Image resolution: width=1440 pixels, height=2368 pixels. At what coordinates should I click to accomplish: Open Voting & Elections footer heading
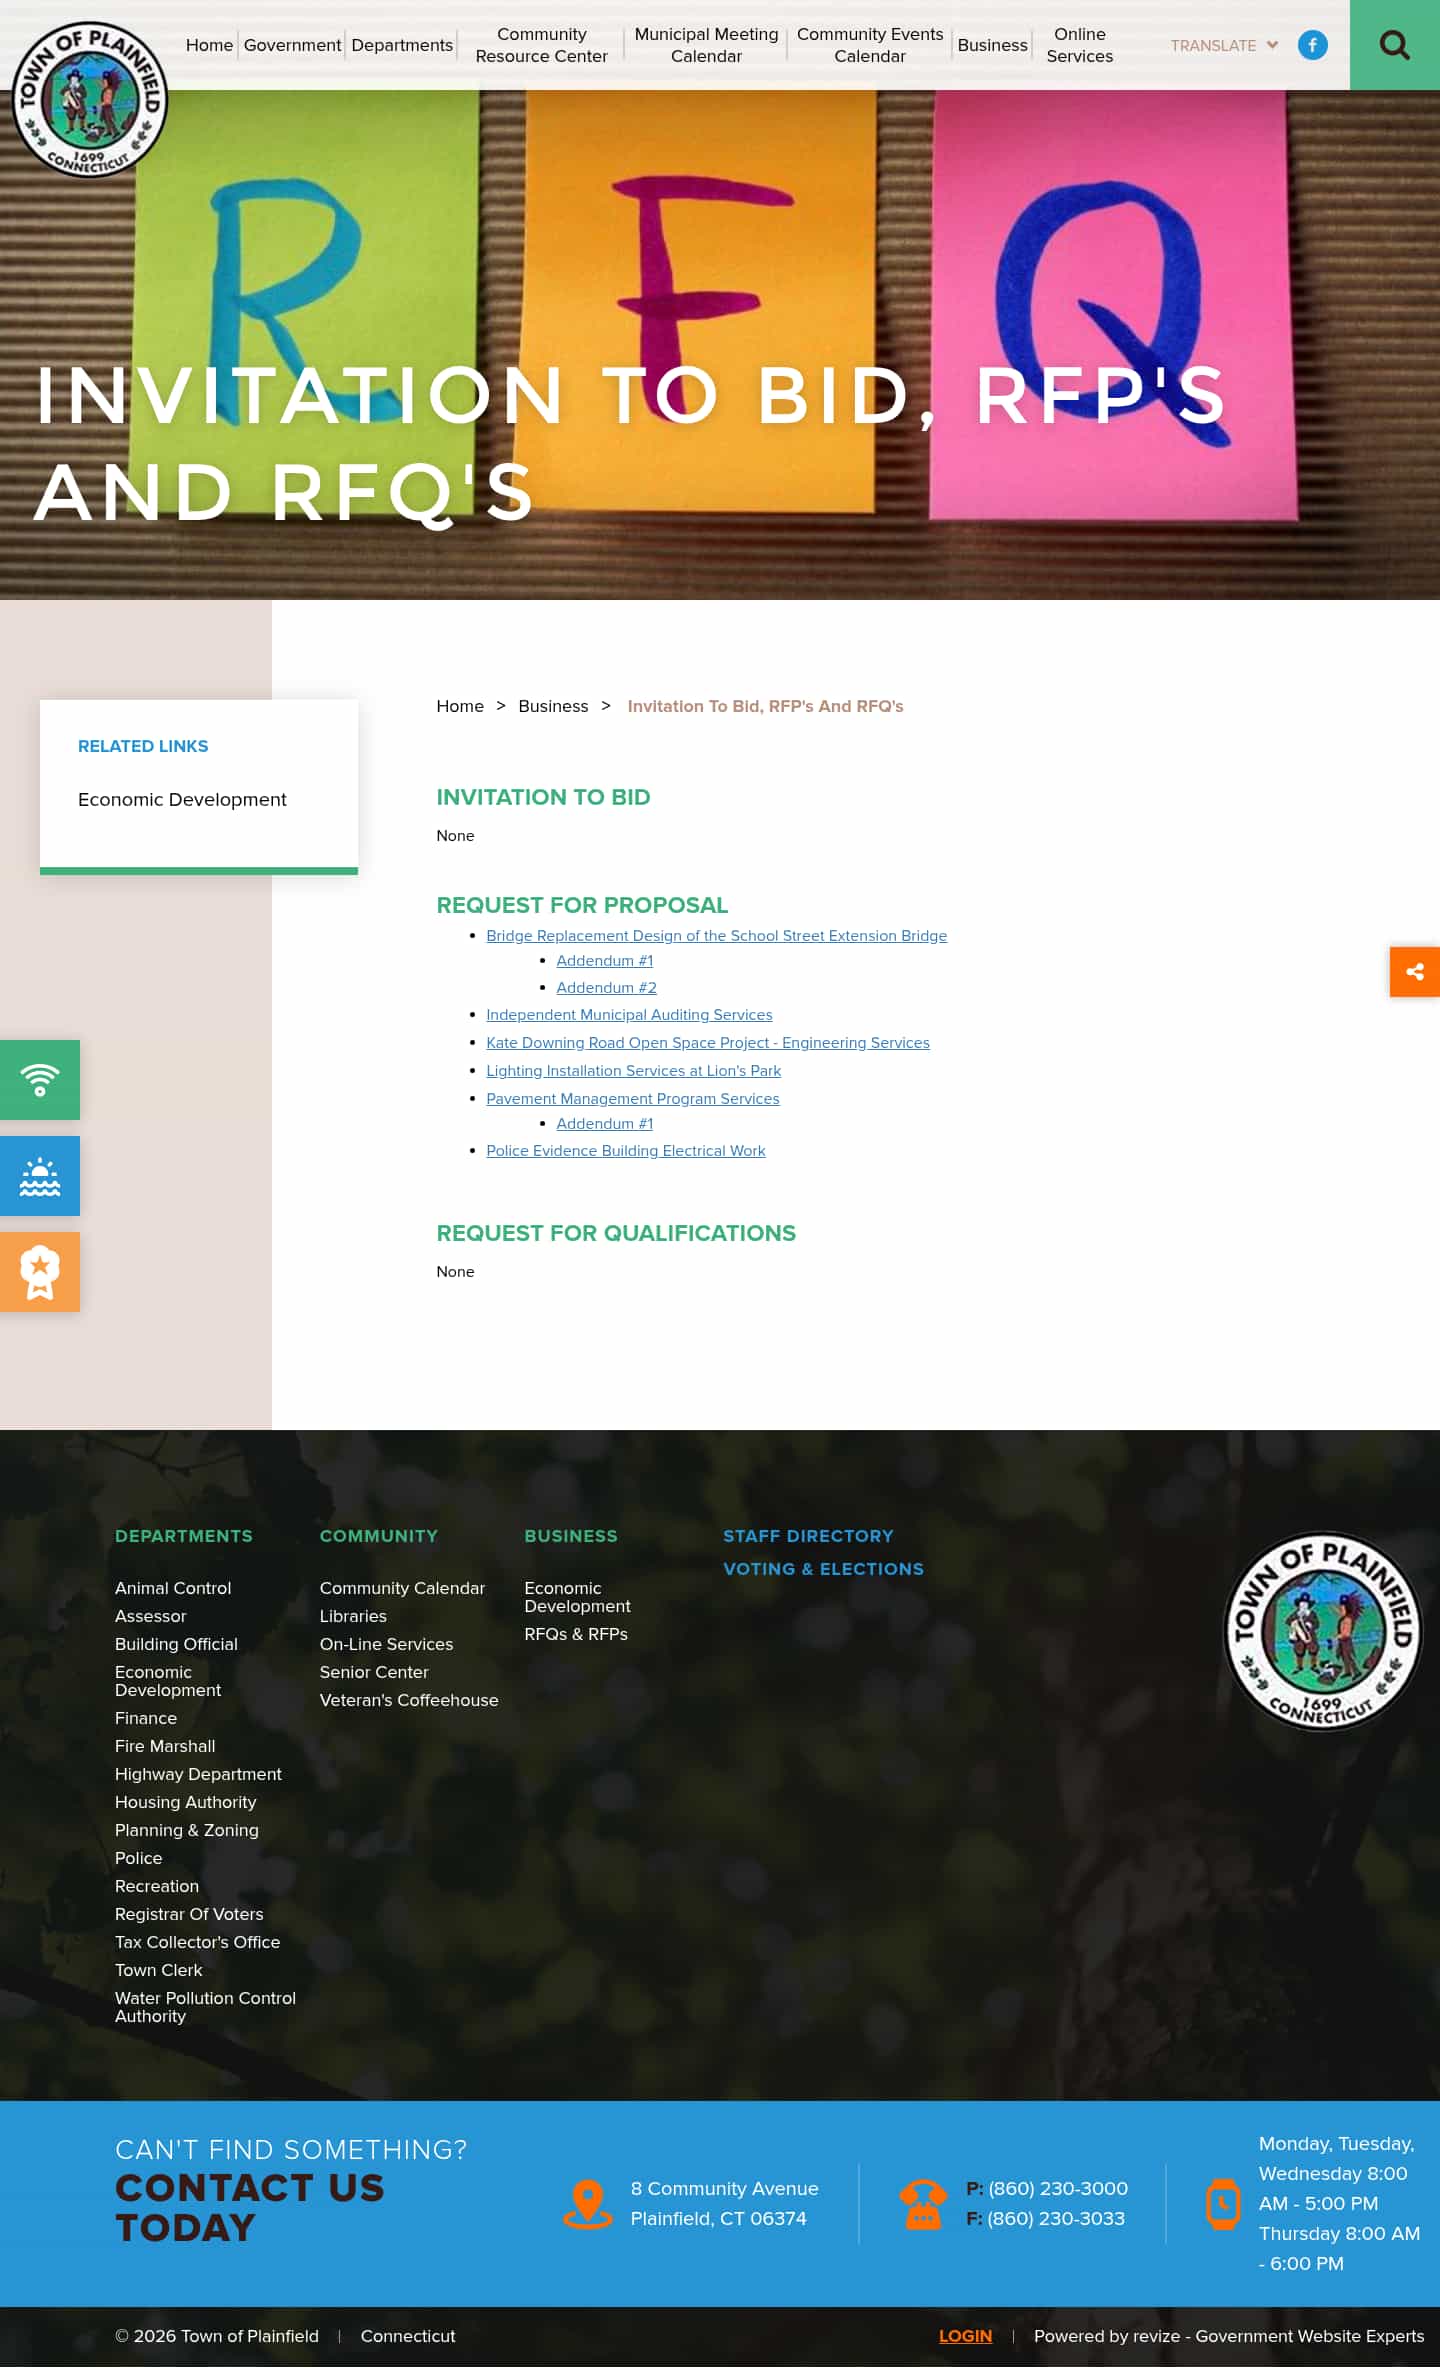click(x=823, y=1569)
